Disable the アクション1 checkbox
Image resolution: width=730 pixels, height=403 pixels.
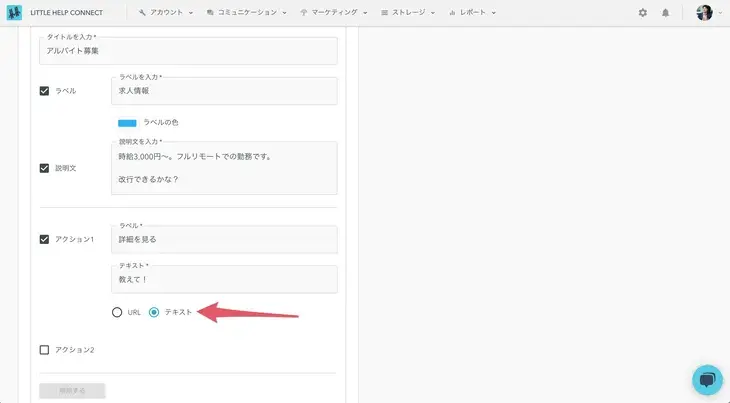click(44, 239)
